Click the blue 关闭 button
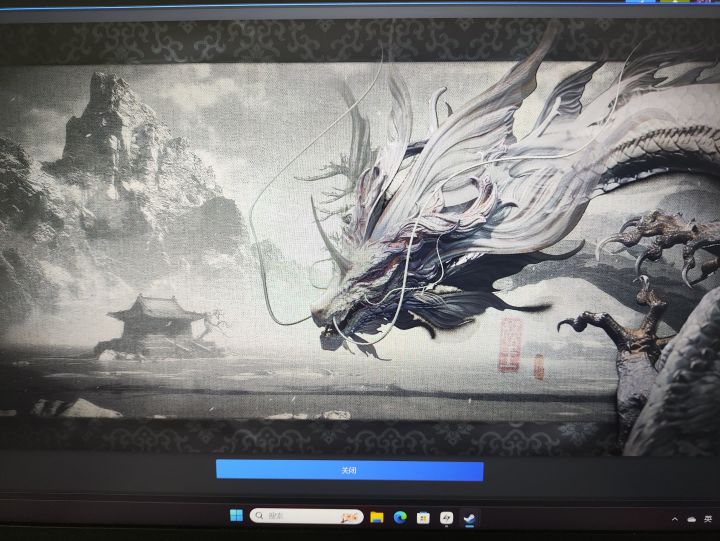Image resolution: width=720 pixels, height=541 pixels. (349, 470)
